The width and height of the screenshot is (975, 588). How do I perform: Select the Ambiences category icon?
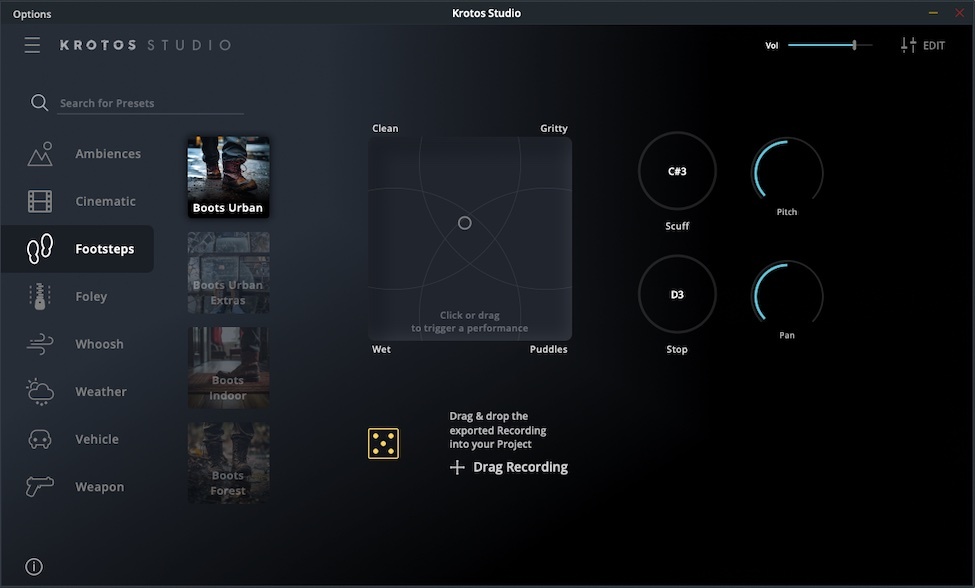(39, 153)
